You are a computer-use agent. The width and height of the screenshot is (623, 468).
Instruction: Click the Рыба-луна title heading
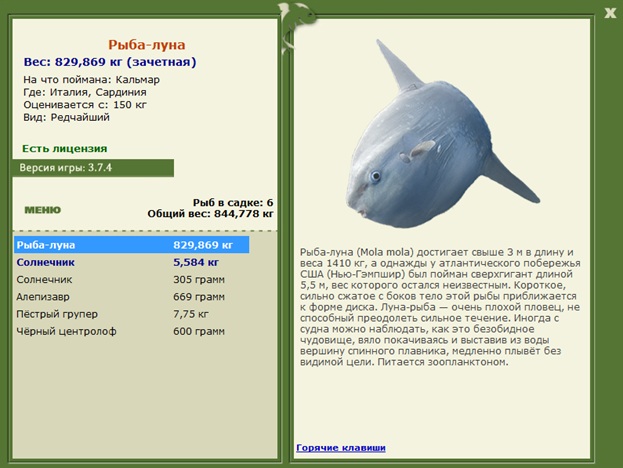pyautogui.click(x=146, y=45)
